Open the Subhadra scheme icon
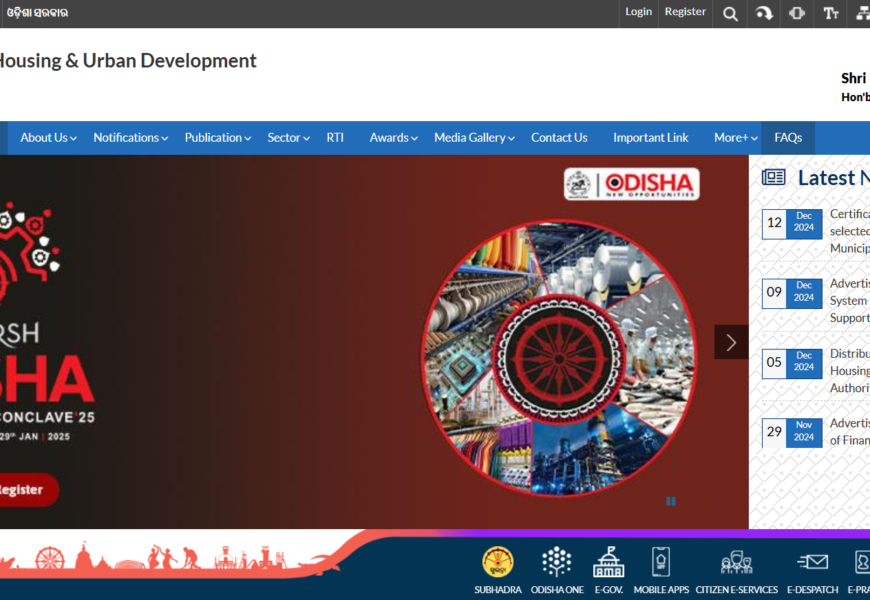This screenshot has height=600, width=870. point(497,563)
